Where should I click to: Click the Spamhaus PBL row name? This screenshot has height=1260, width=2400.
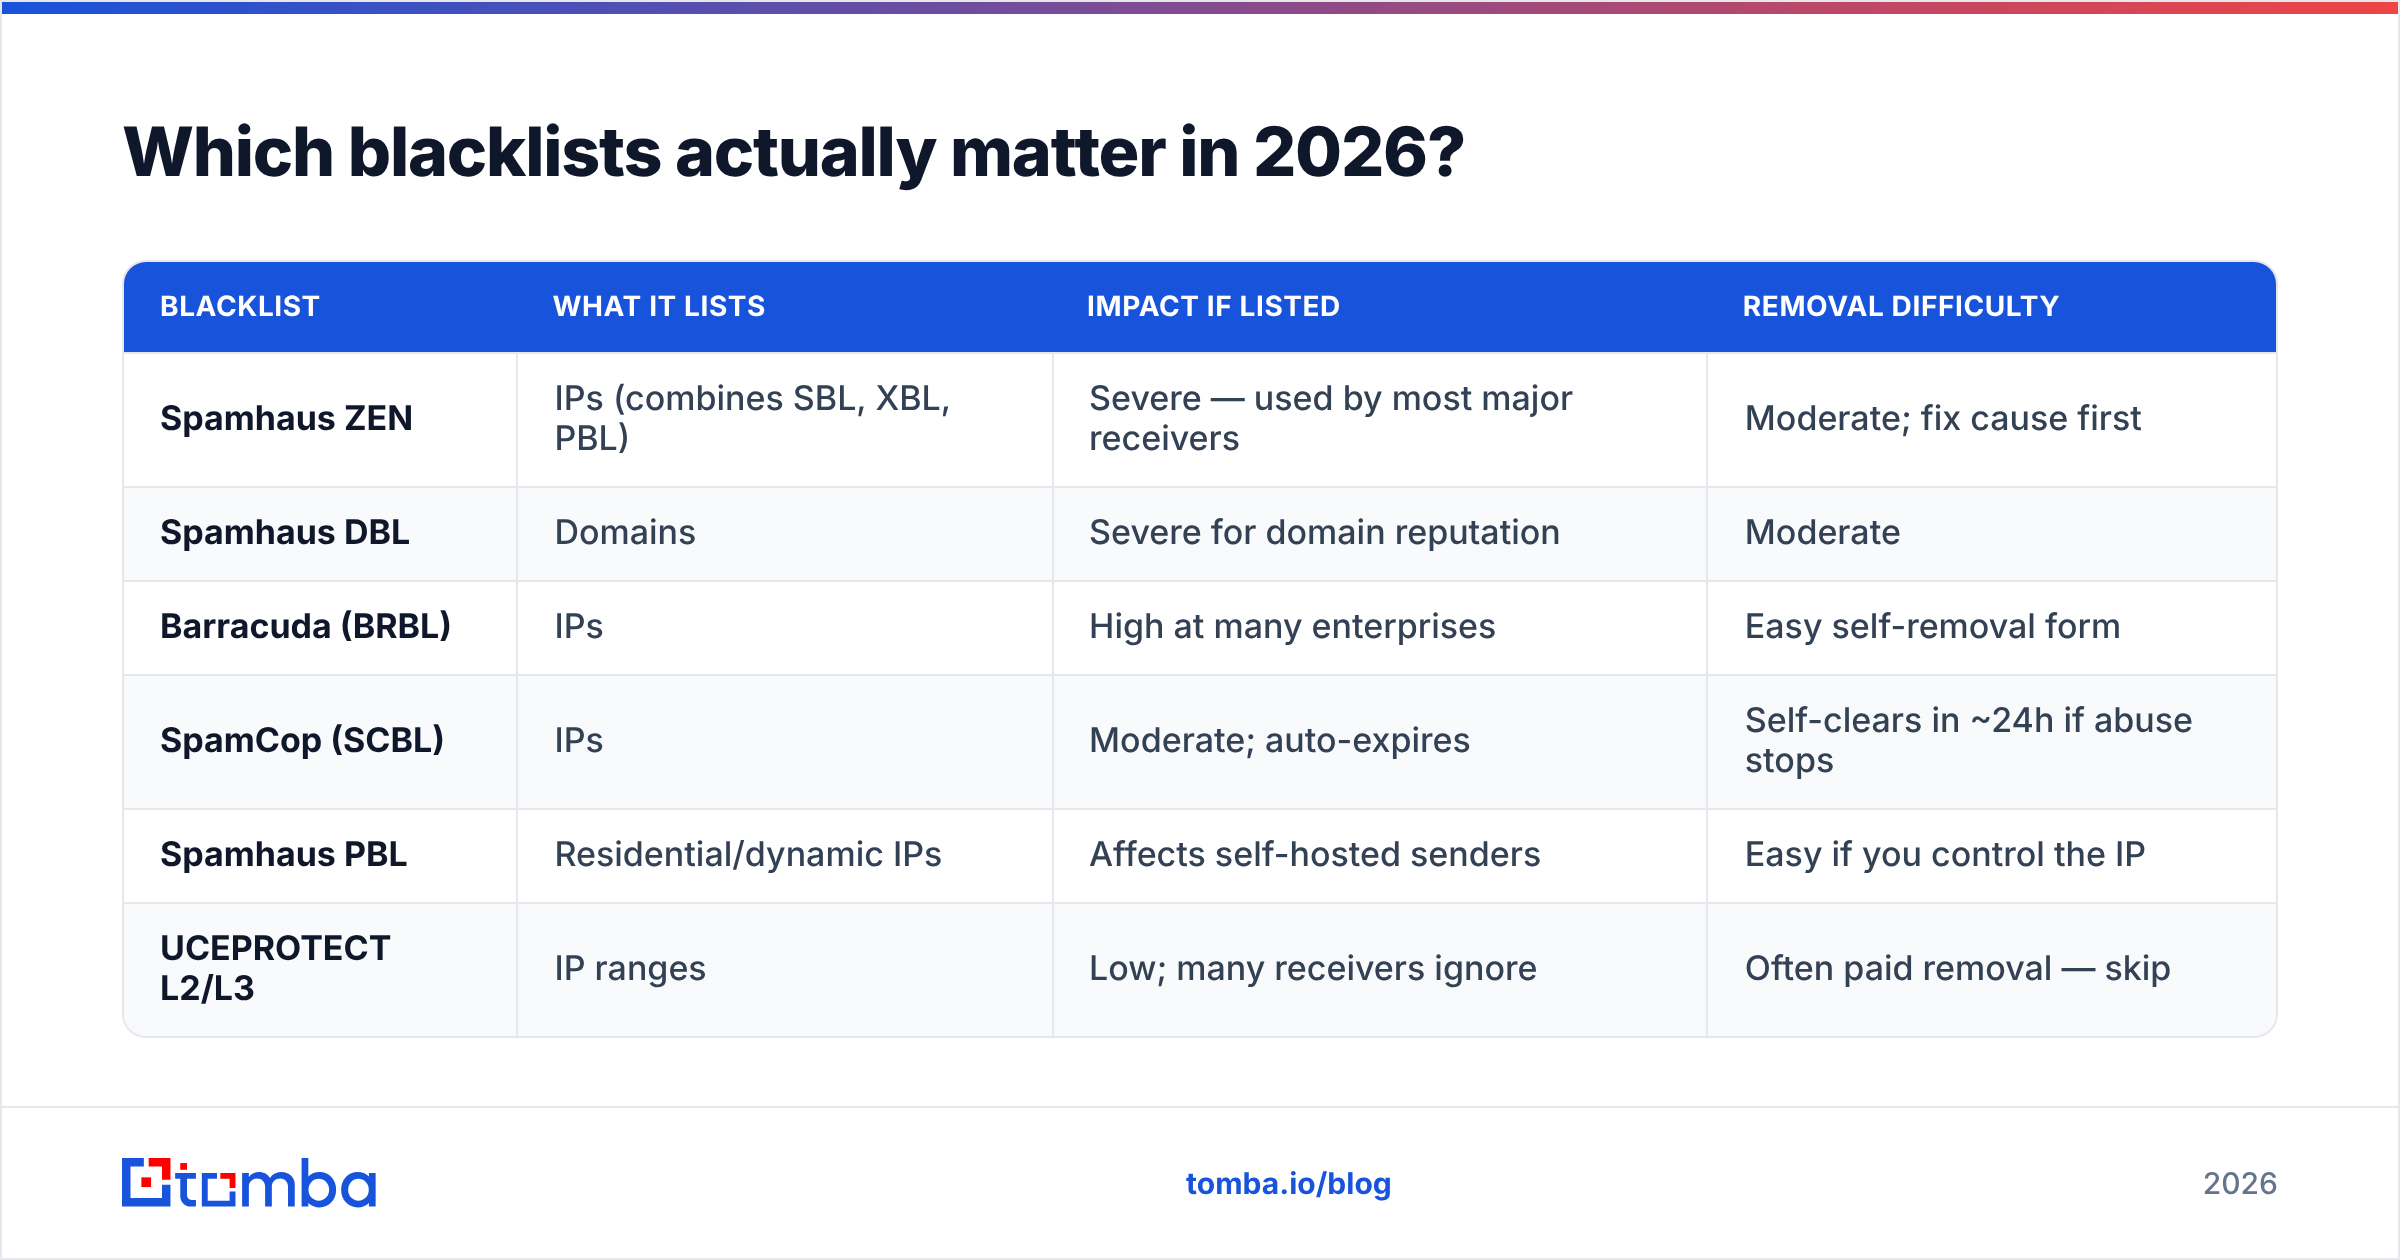[x=283, y=854]
